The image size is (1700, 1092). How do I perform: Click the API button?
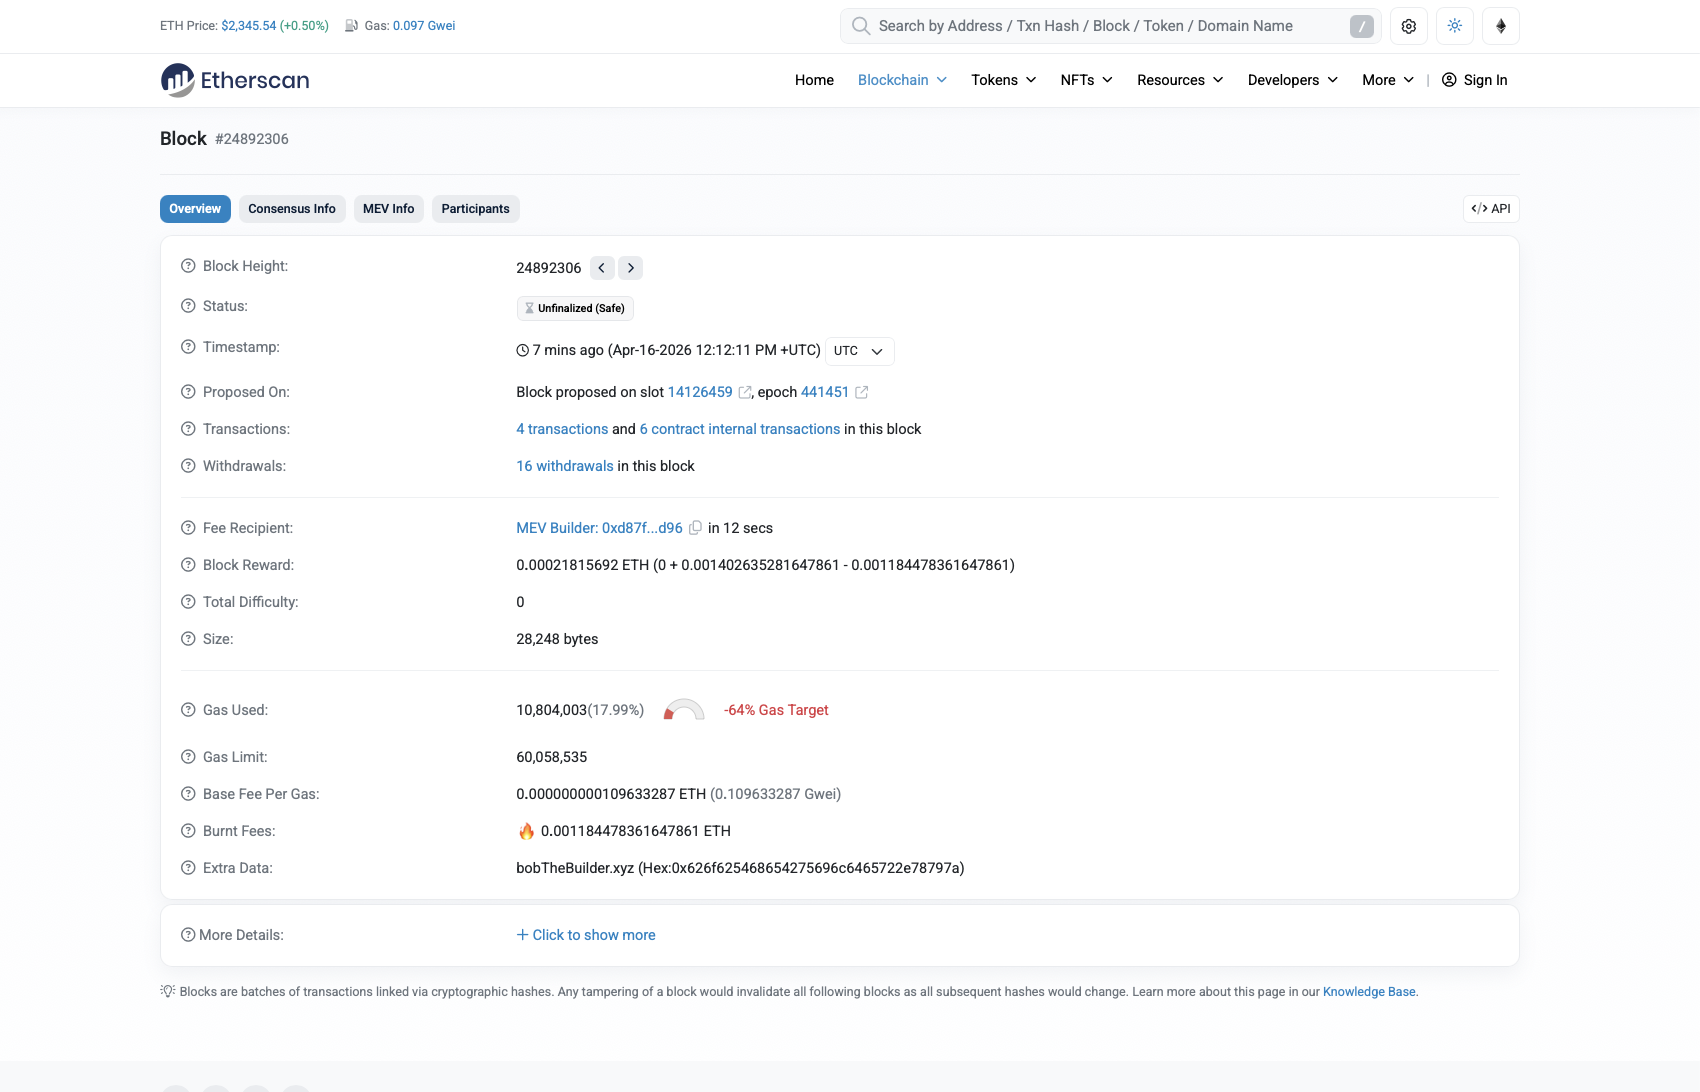[1491, 209]
